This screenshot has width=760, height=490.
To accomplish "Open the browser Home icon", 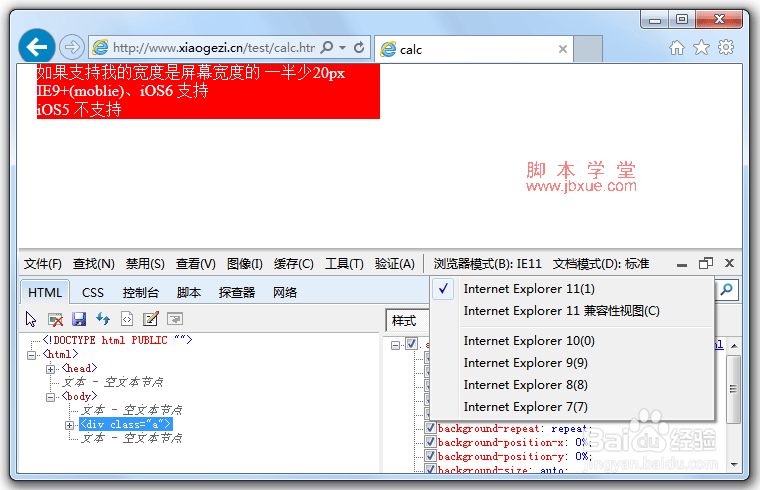I will (677, 47).
